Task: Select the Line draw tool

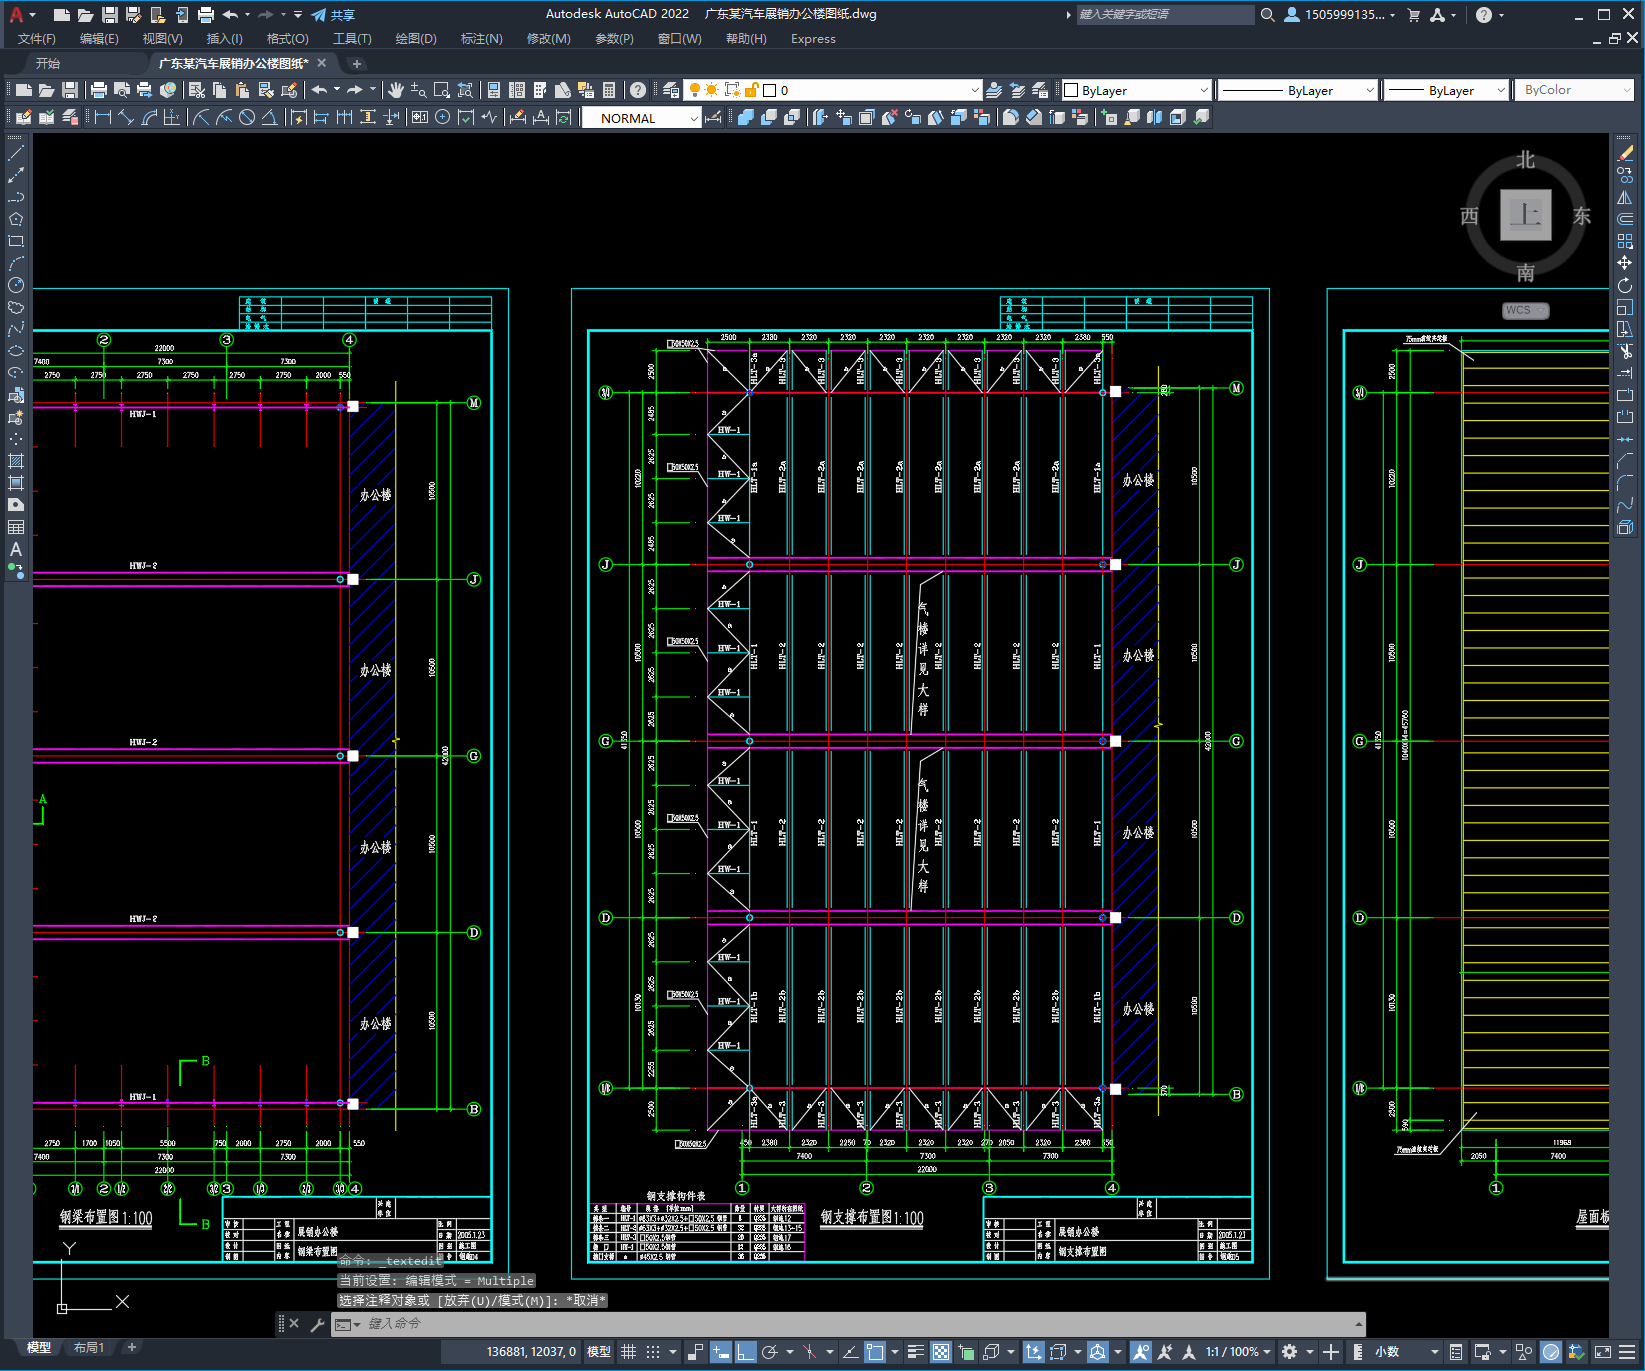Action: 16,153
